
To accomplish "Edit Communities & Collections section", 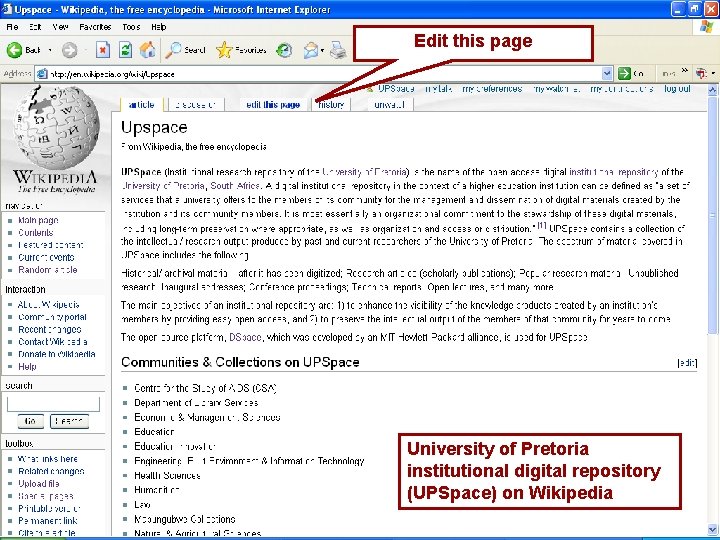I will 687,363.
